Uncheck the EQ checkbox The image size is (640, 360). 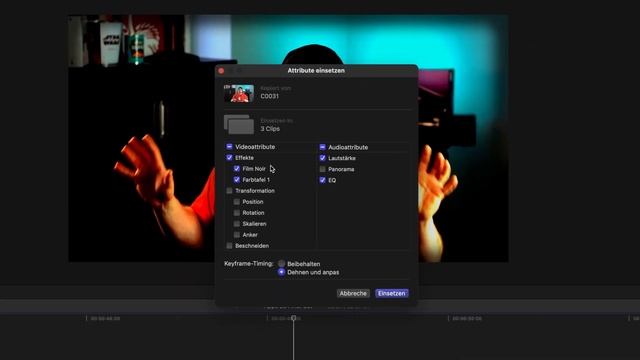point(322,180)
